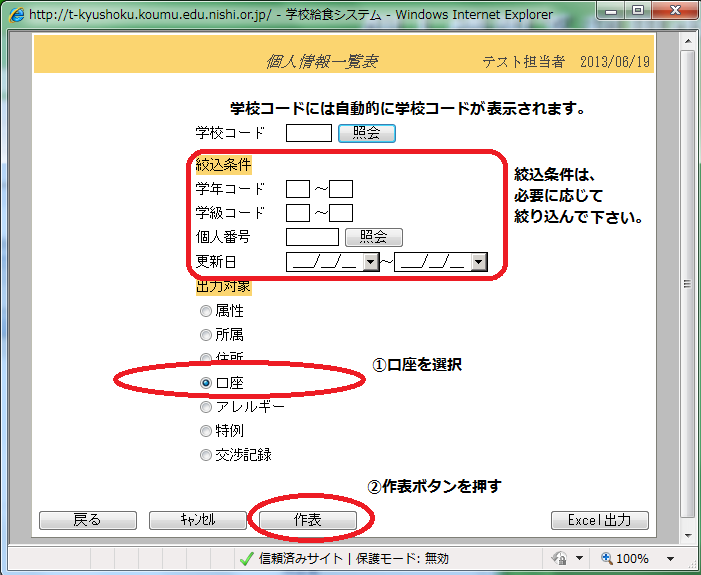The image size is (701, 575).
Task: Click the 絞込条件 section heading
Action: click(224, 165)
